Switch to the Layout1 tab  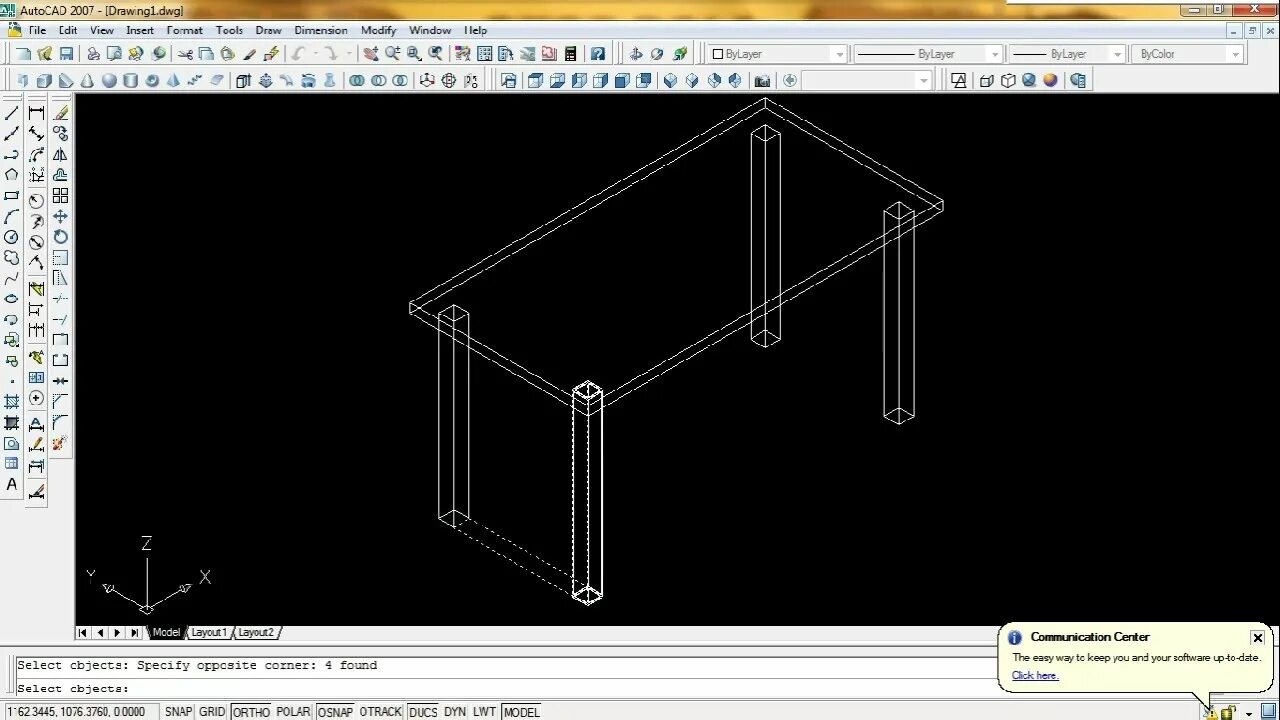click(209, 632)
